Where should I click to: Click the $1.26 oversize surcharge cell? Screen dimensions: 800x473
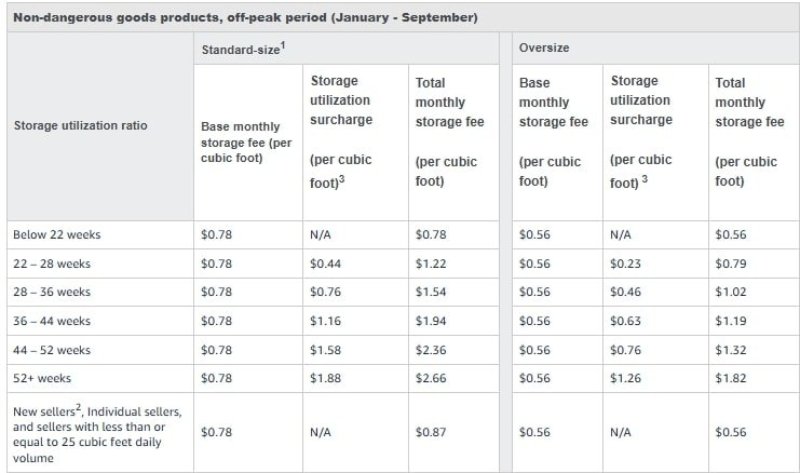click(626, 380)
